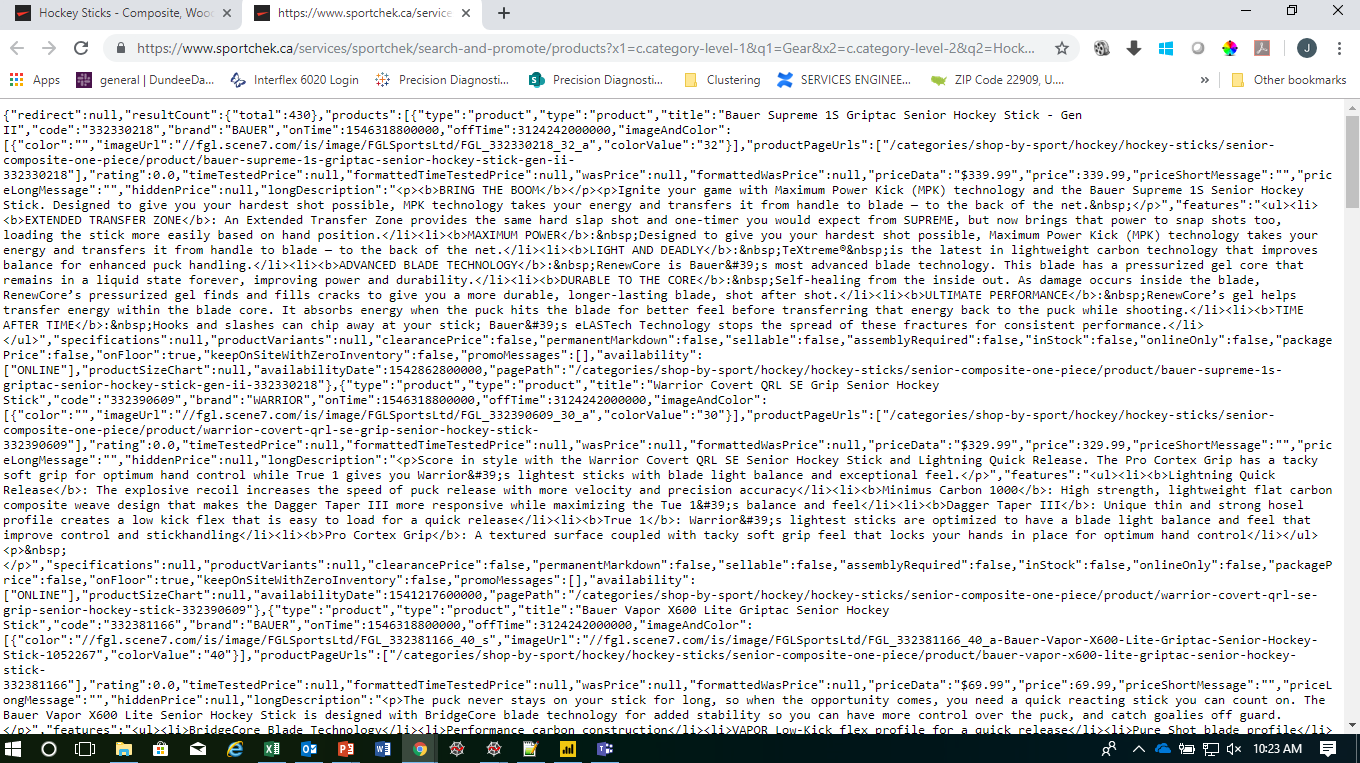
Task: Open the People icon in the taskbar
Action: point(1109,748)
